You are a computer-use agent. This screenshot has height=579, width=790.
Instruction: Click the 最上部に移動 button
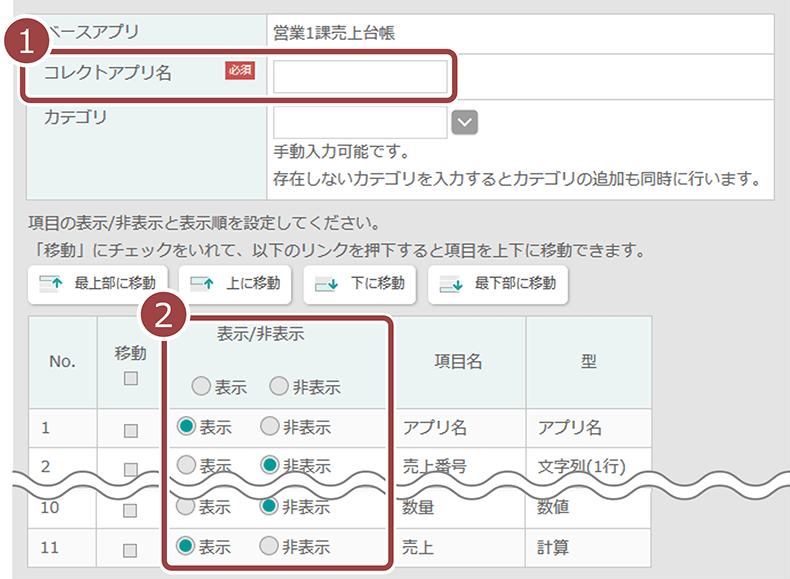97,284
